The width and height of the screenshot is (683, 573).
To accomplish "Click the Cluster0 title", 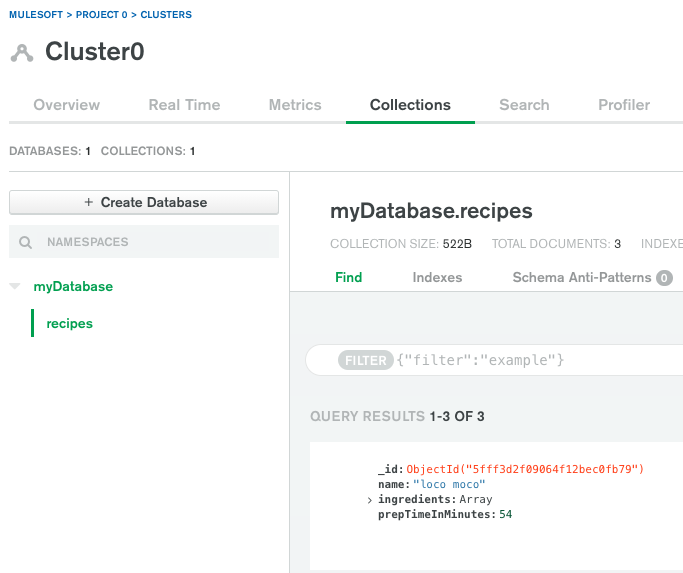I will 95,51.
